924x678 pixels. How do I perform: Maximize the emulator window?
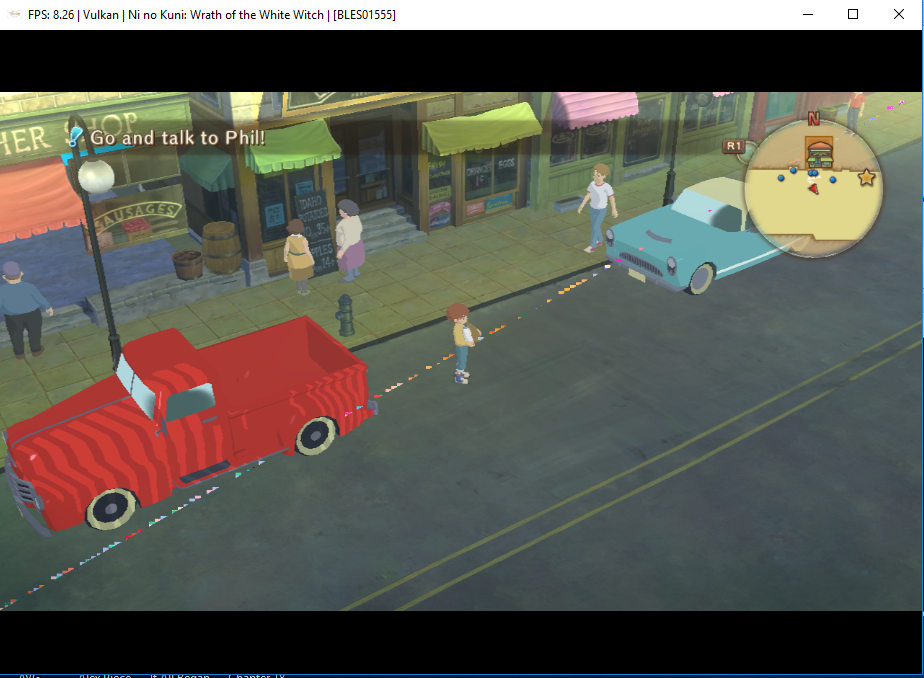tap(853, 14)
